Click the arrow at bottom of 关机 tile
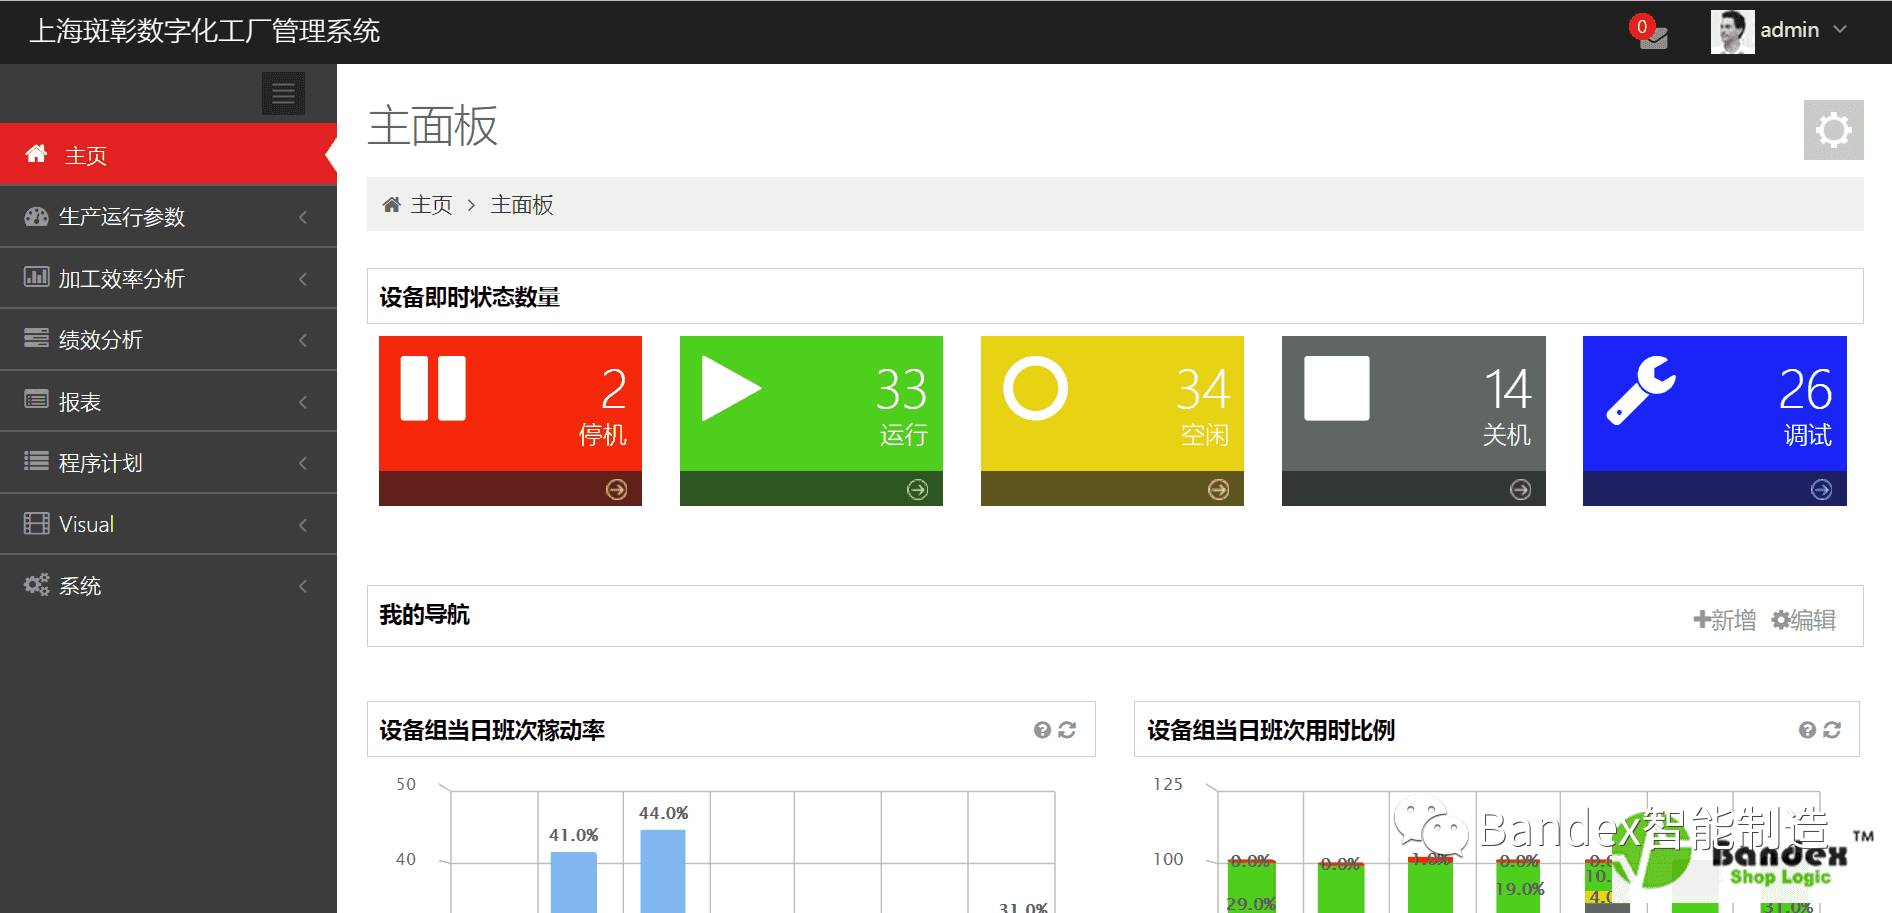 click(1520, 489)
